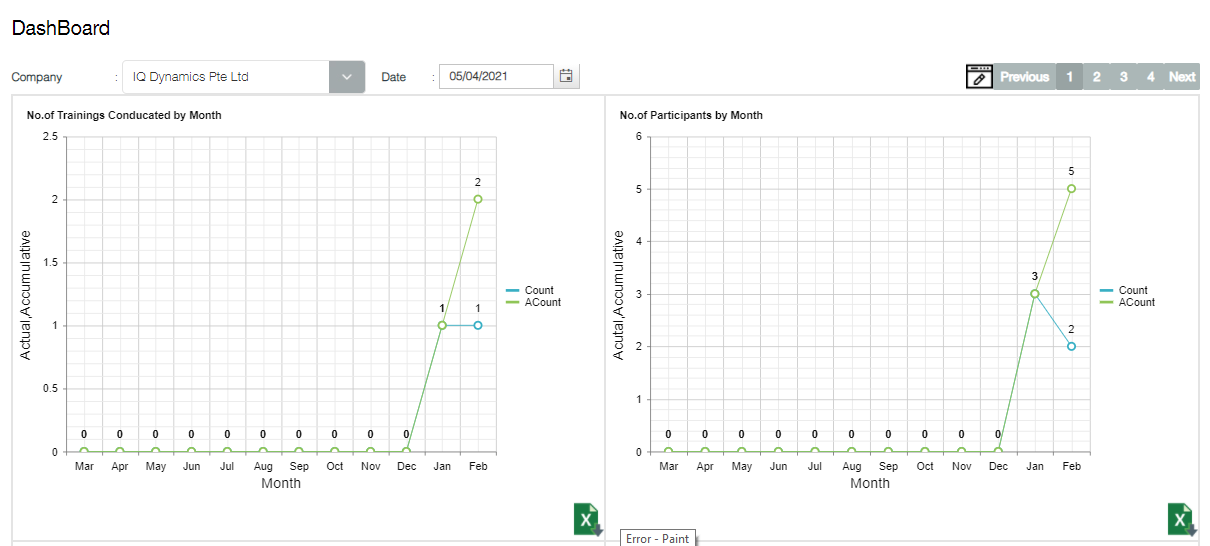The image size is (1210, 546).
Task: Click the 'No.of Participants by Month' title
Action: pos(691,115)
